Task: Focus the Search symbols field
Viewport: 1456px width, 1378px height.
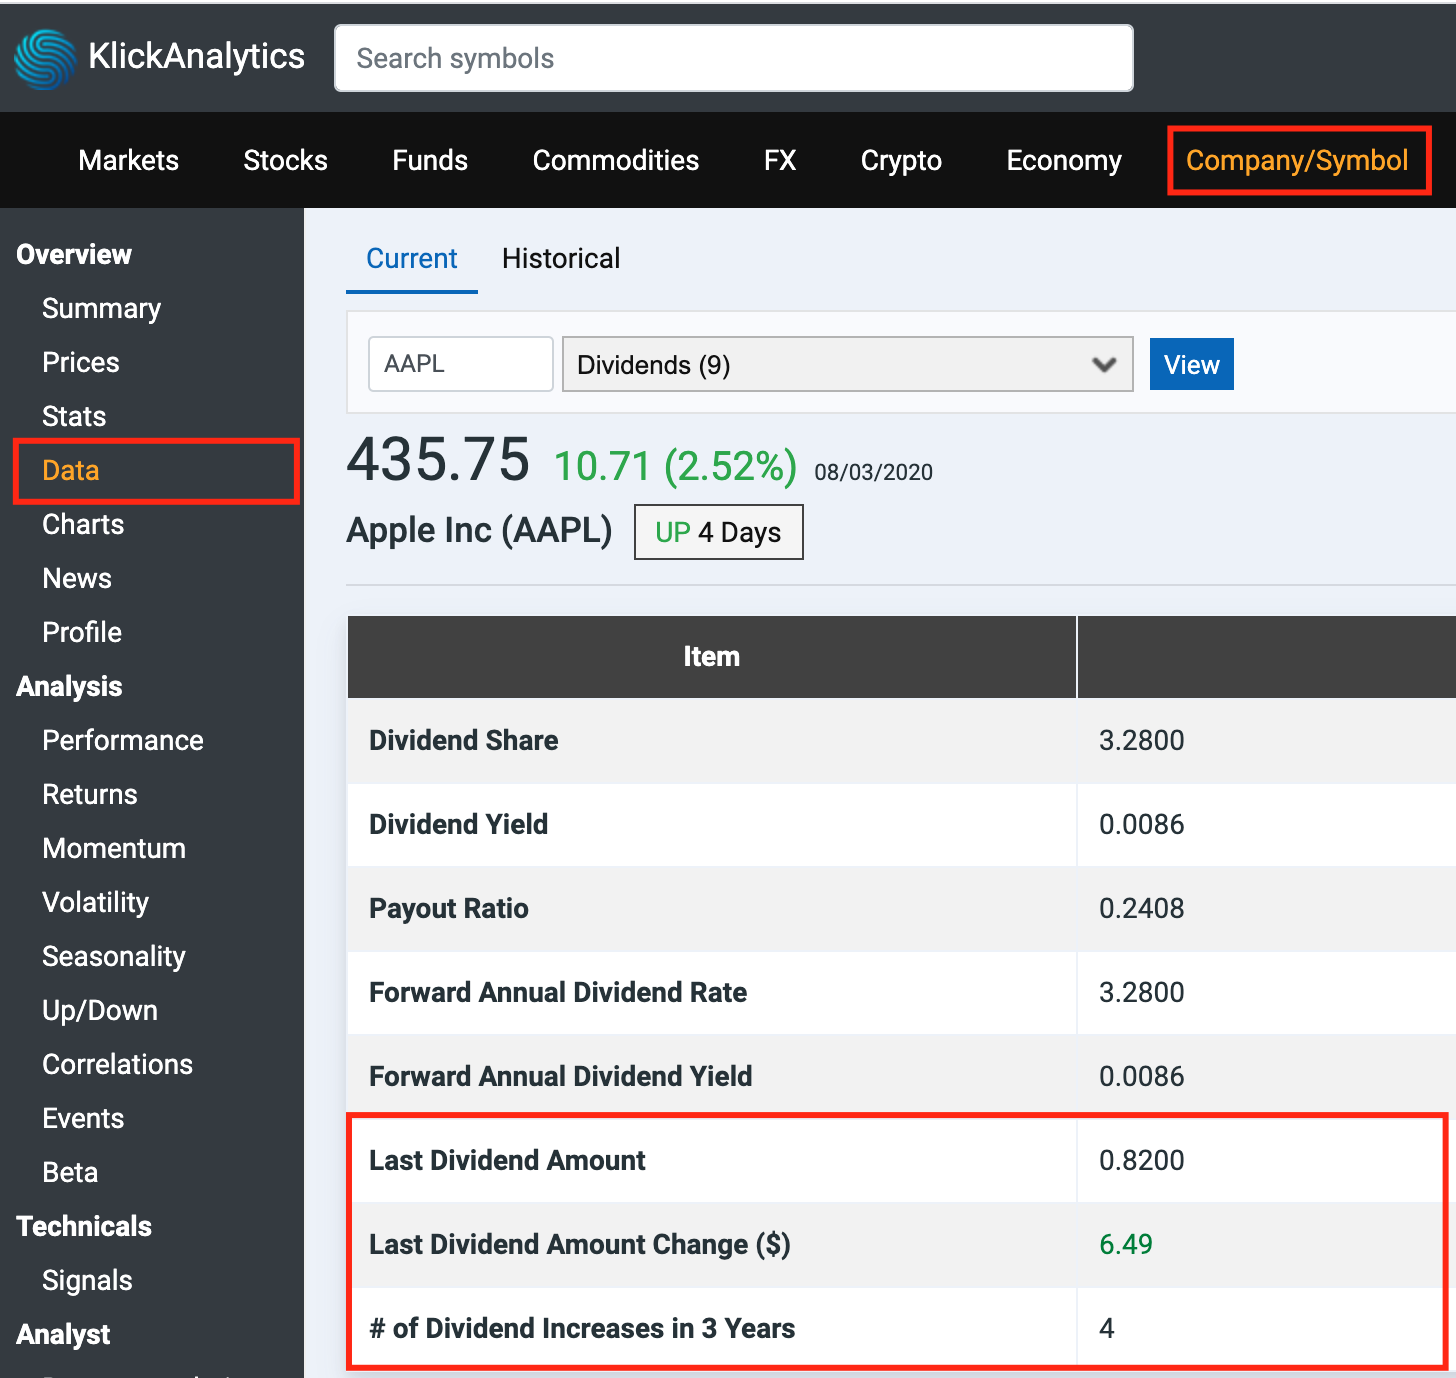Action: point(733,58)
